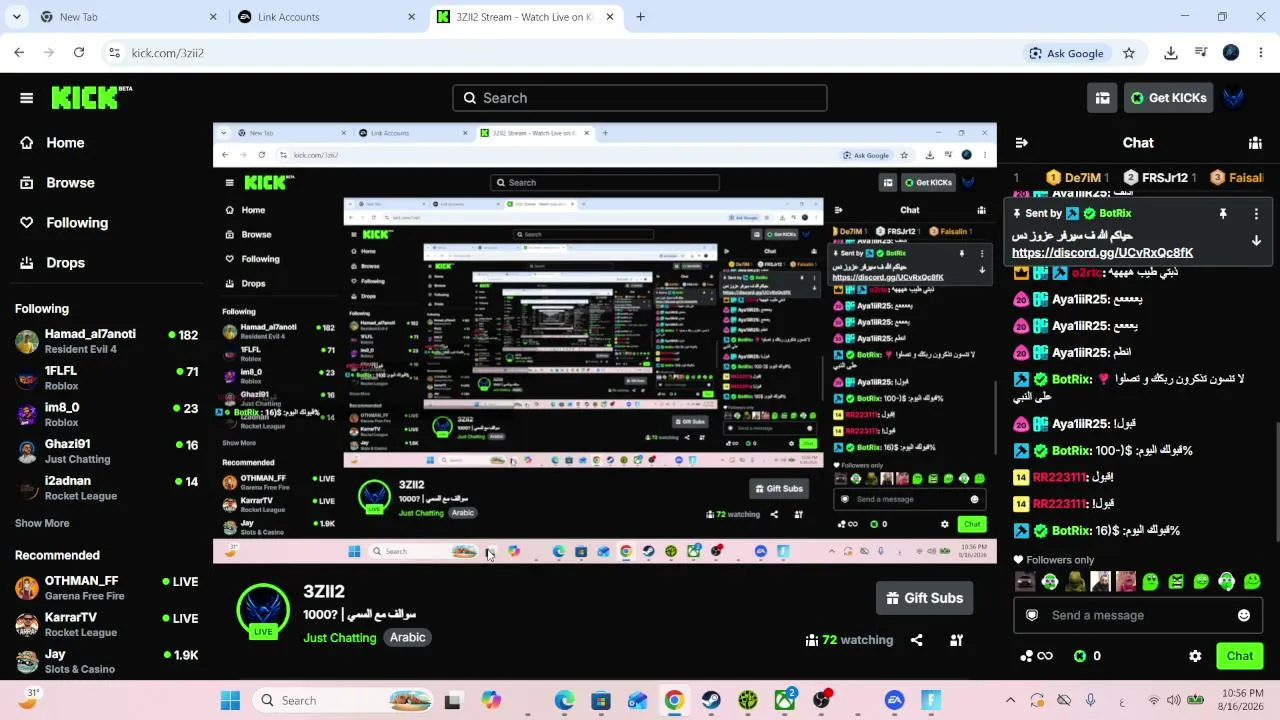Click the KICKs balance showing 0

[x=1087, y=657]
